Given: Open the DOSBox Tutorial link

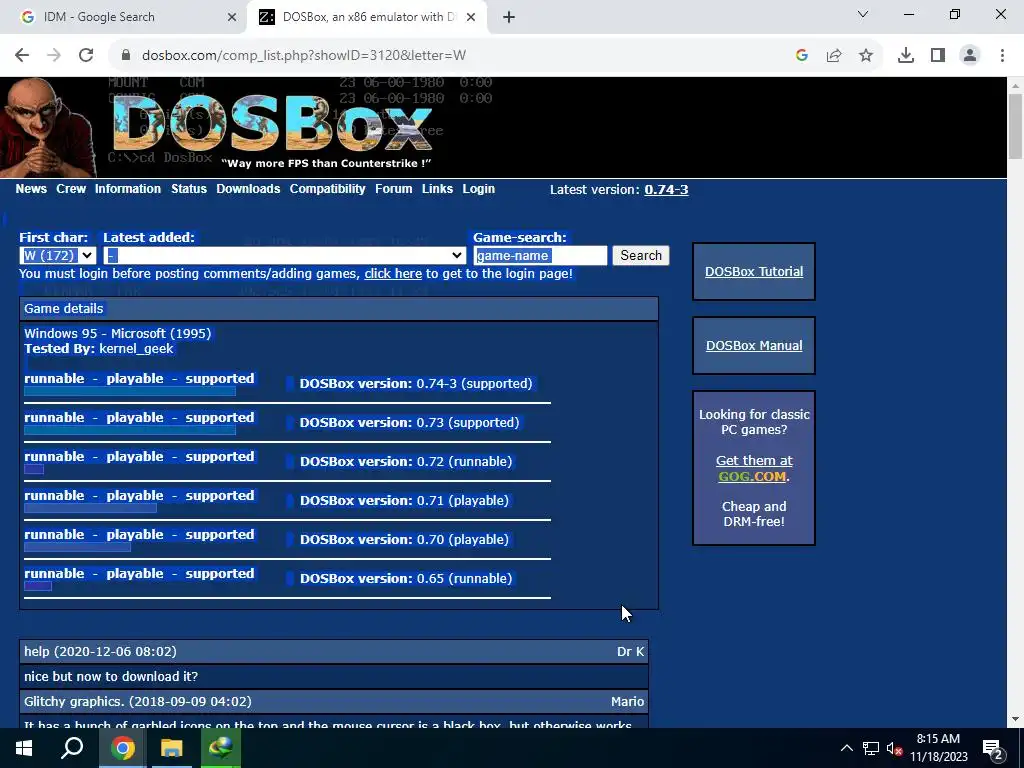Looking at the screenshot, I should (754, 272).
